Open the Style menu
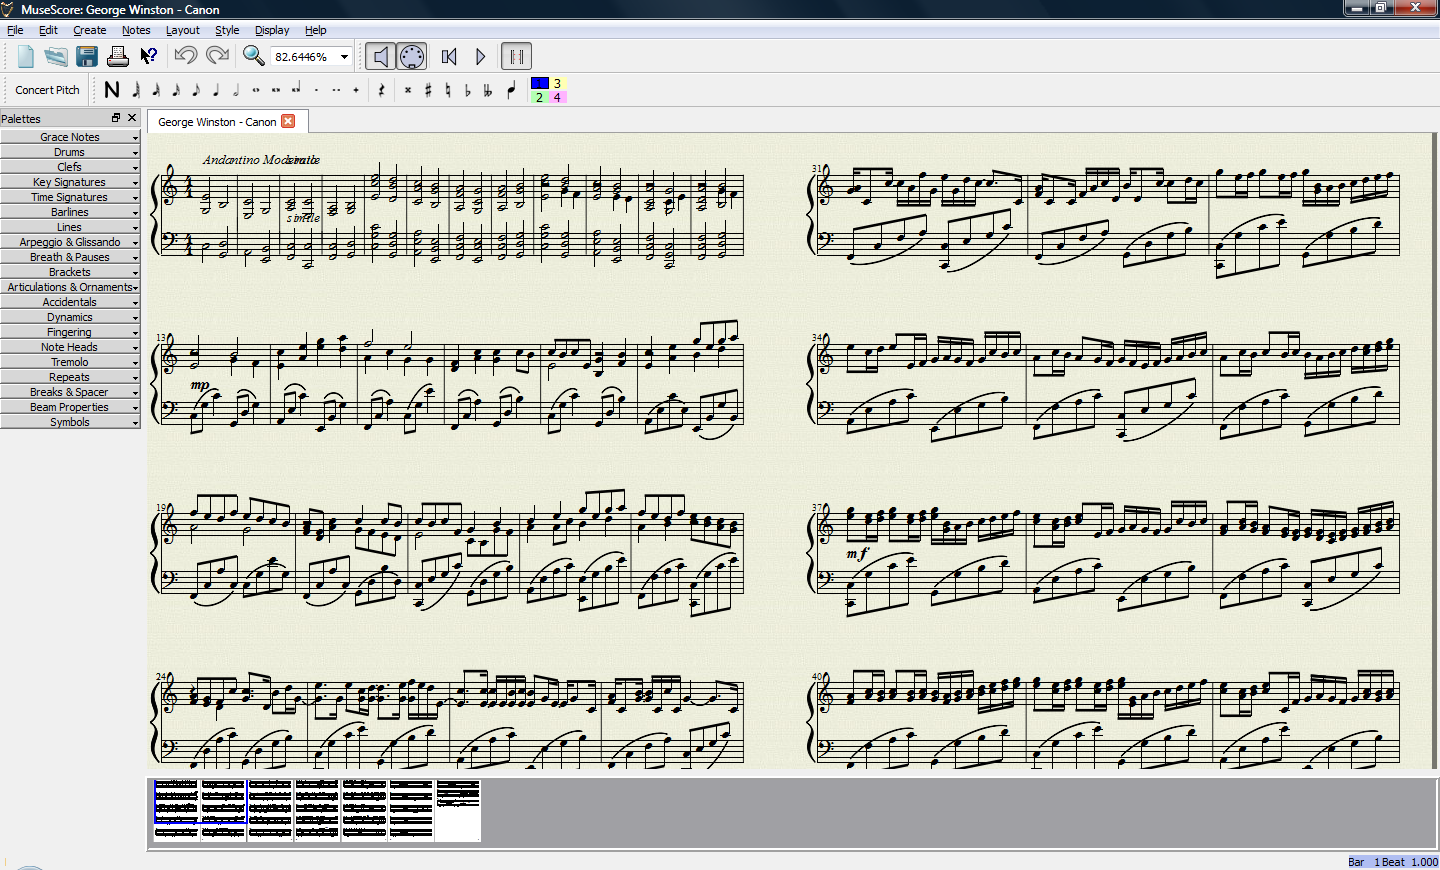 [227, 30]
